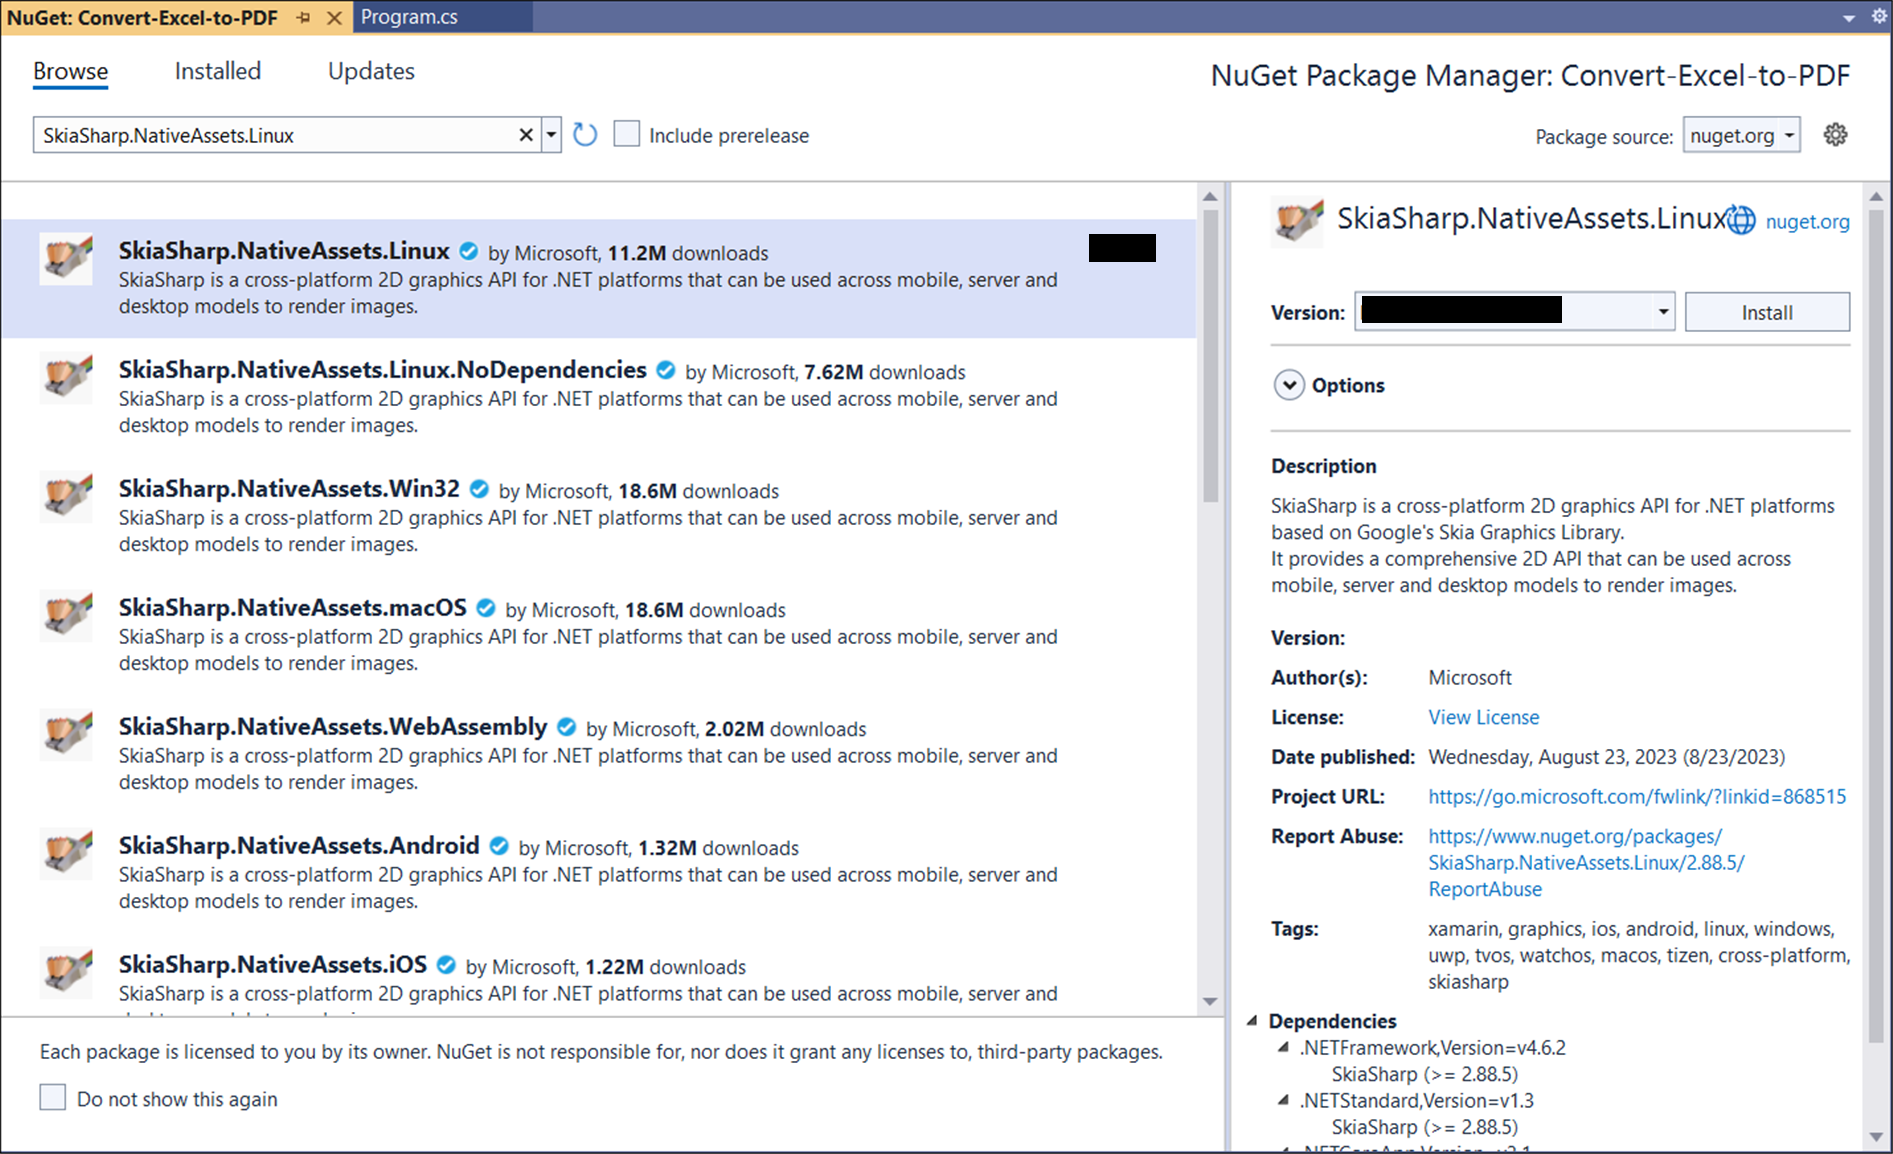Expand the Options section
This screenshot has height=1154, width=1893.
[1289, 385]
